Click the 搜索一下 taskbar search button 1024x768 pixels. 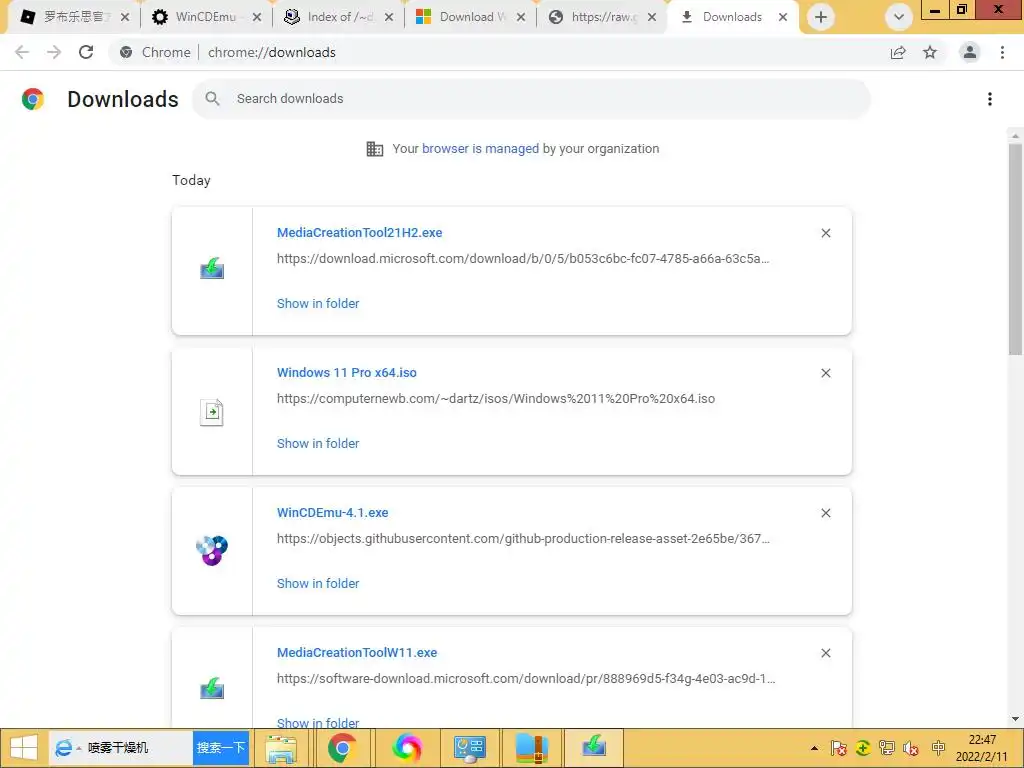click(221, 748)
